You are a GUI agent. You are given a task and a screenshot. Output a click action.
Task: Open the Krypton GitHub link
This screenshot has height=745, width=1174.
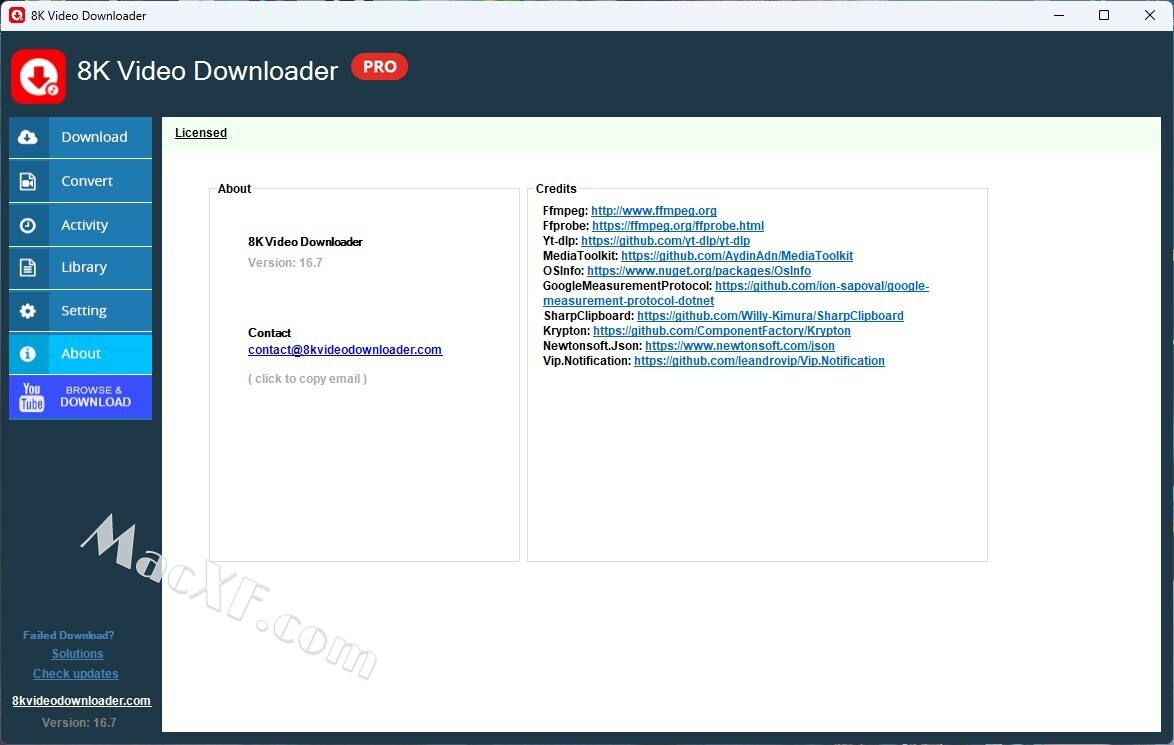722,330
